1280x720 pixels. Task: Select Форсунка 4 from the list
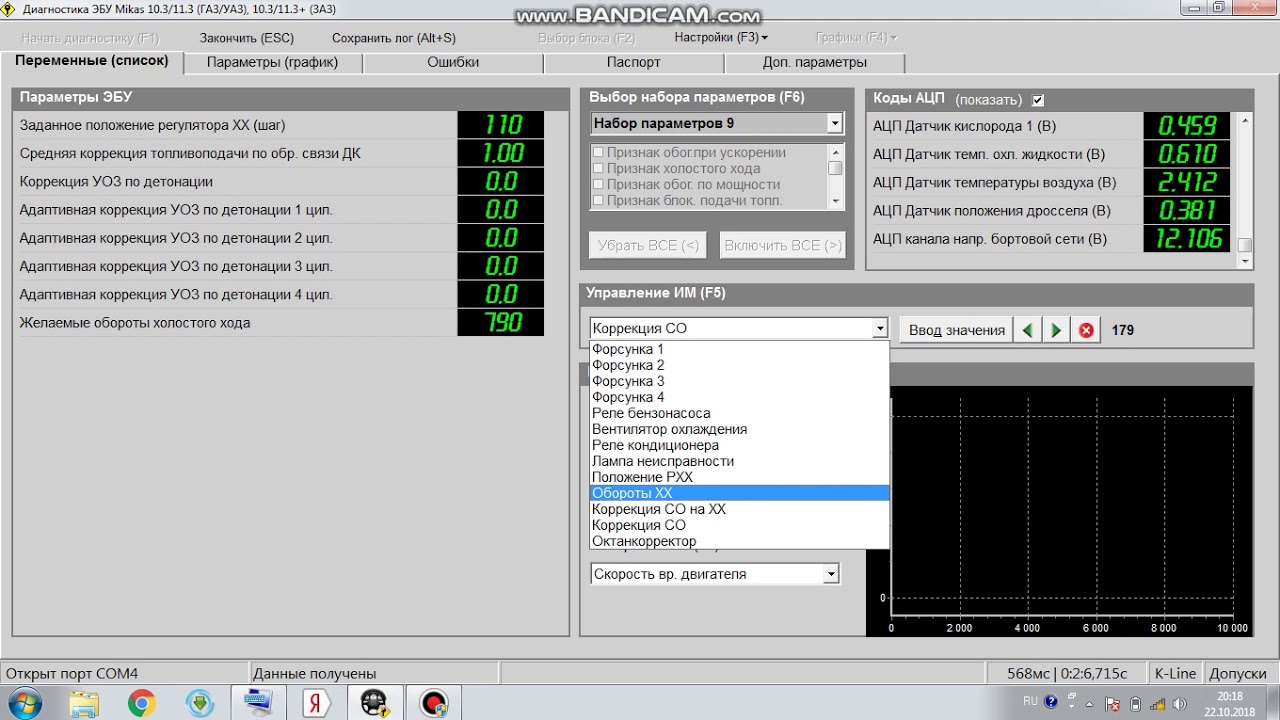739,397
